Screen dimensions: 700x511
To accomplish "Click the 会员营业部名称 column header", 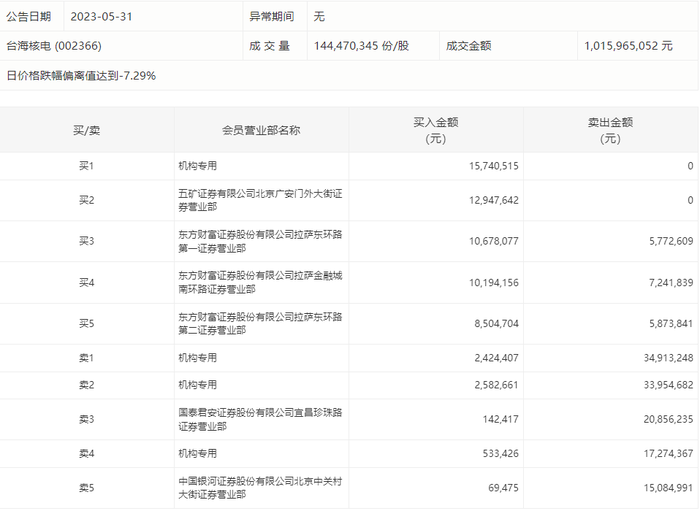I will (x=261, y=130).
